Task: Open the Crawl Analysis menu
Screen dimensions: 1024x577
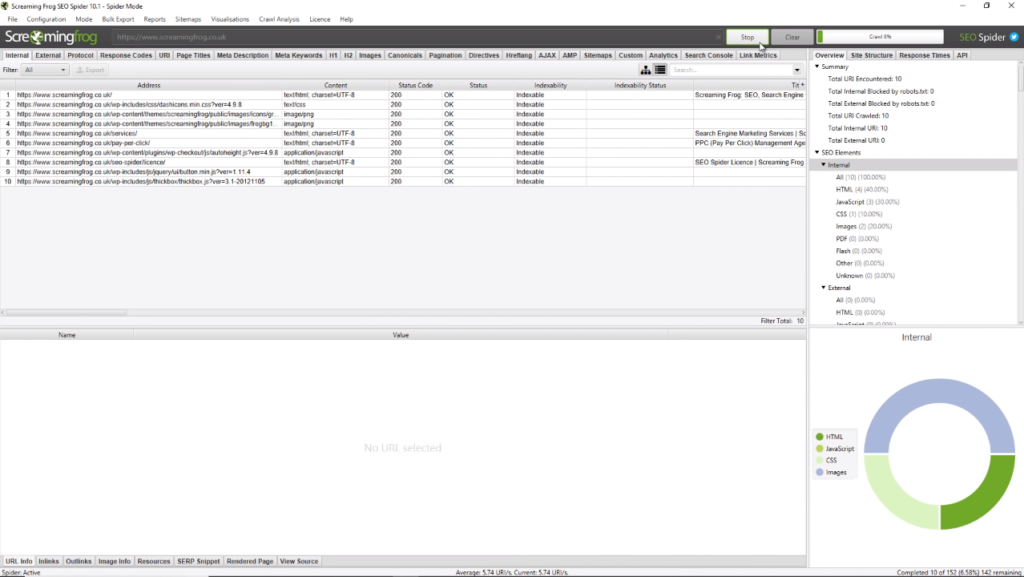Action: coord(279,20)
